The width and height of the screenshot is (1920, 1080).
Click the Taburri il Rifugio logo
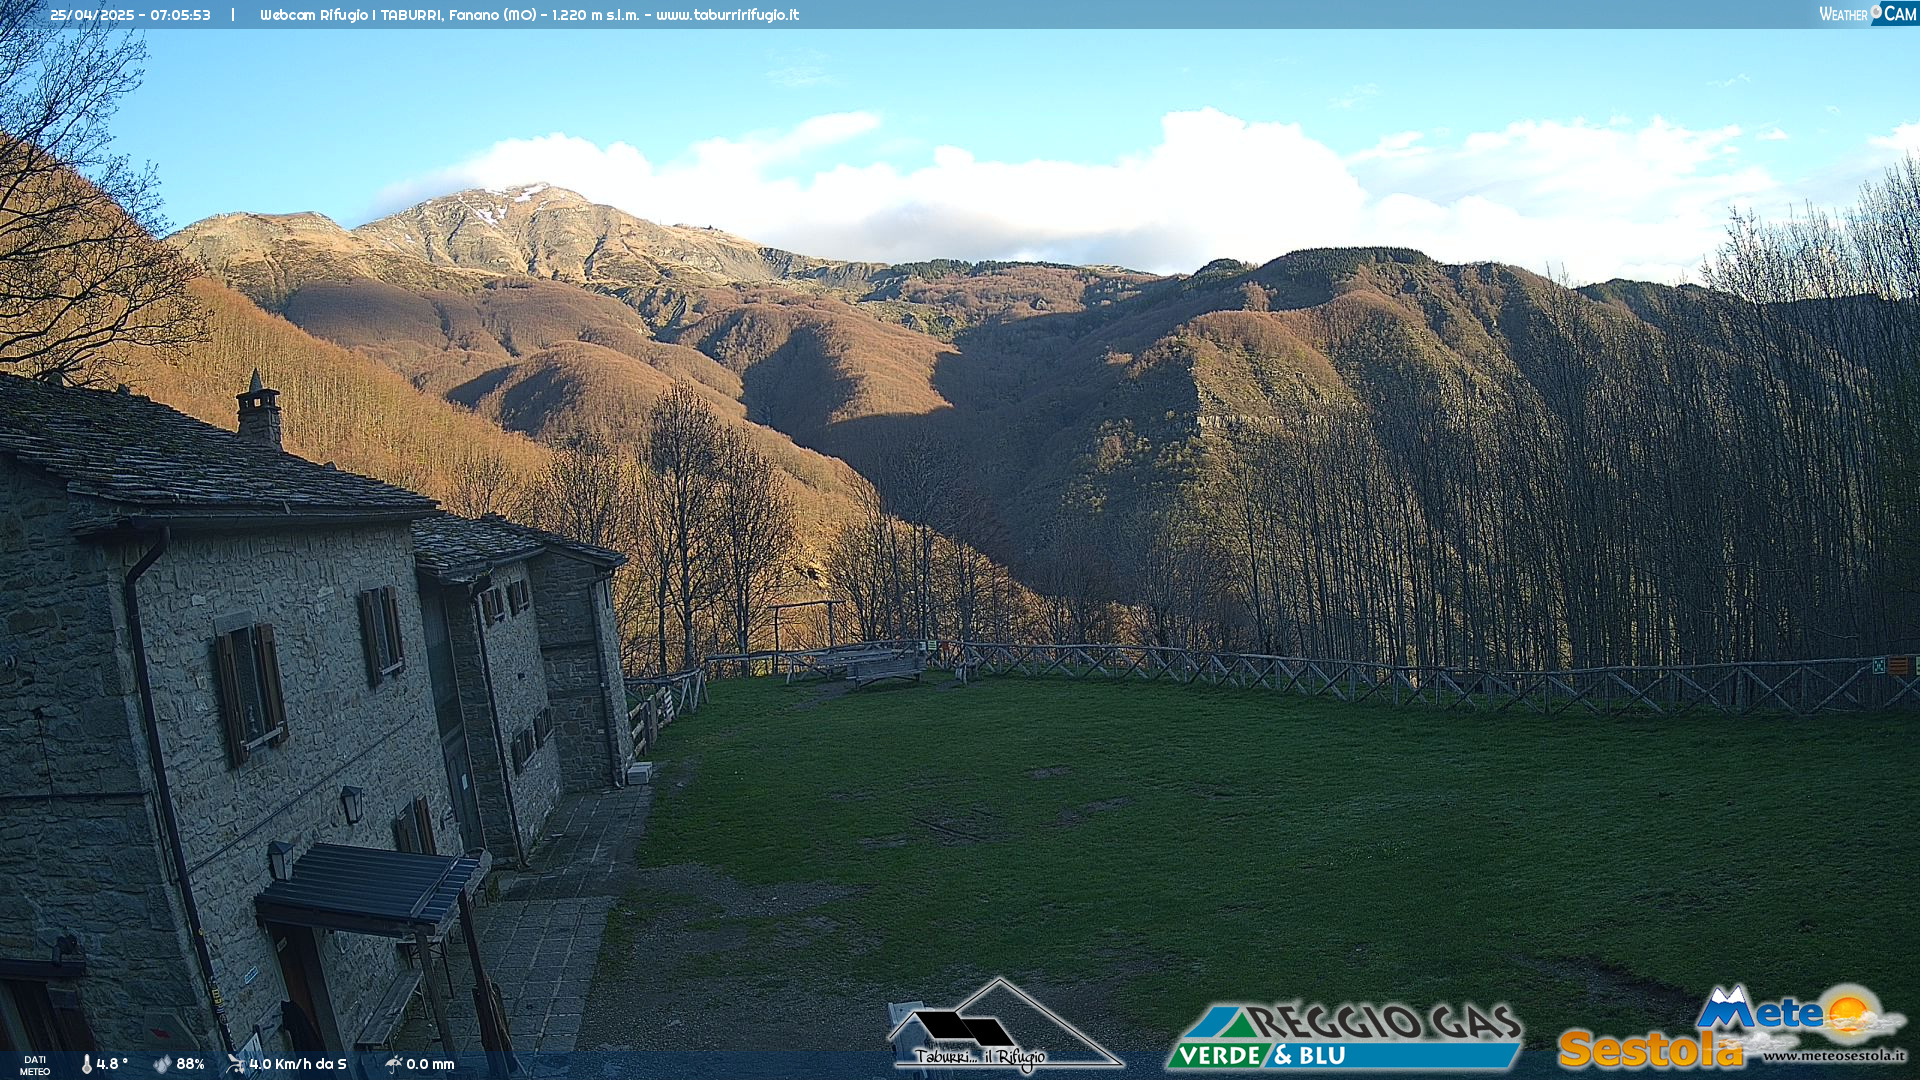(1005, 1025)
